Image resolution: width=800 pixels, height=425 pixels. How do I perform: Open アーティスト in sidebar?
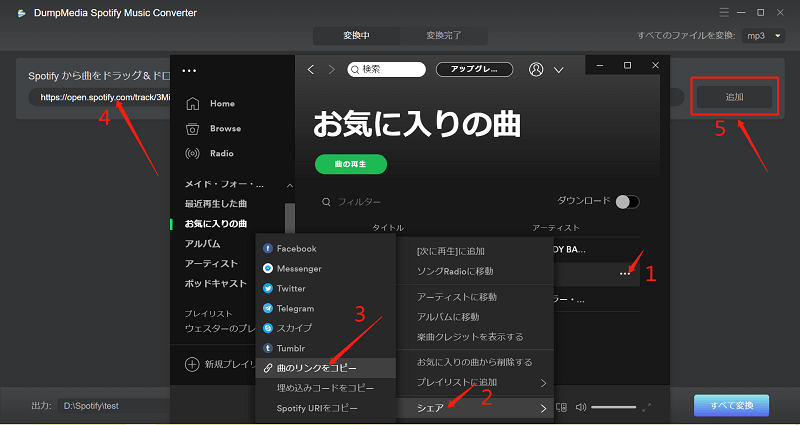pyautogui.click(x=211, y=263)
